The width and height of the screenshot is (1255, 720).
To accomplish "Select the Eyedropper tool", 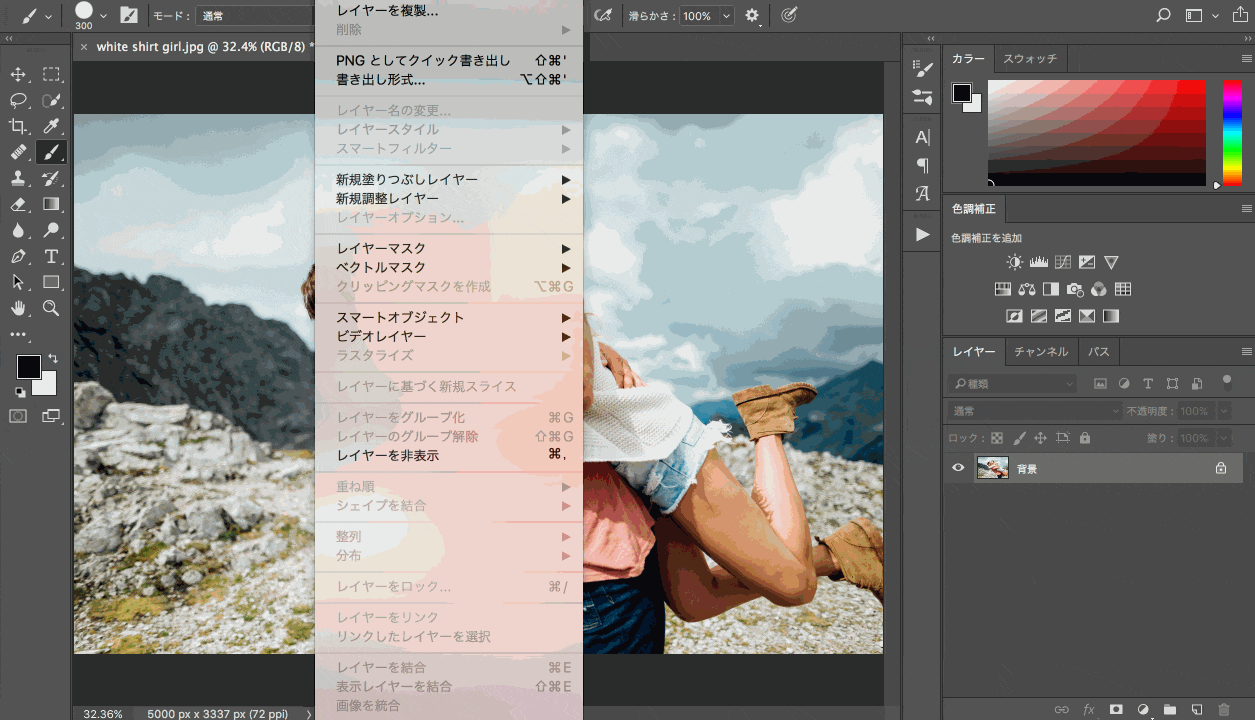I will 51,126.
